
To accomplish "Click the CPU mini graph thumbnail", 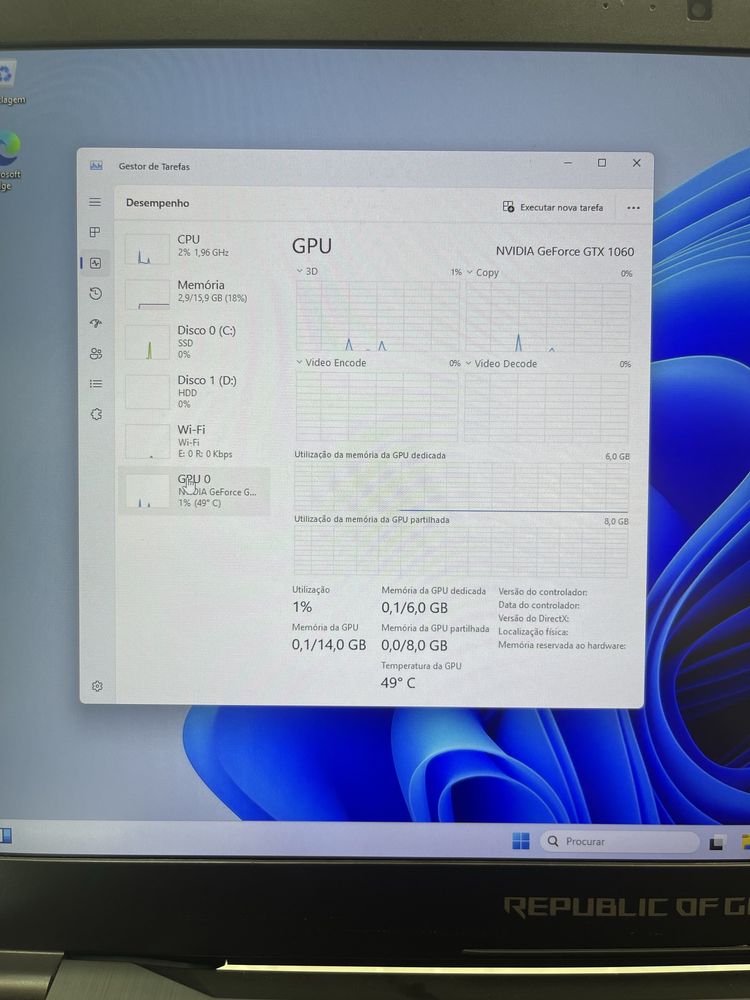I will coord(147,249).
